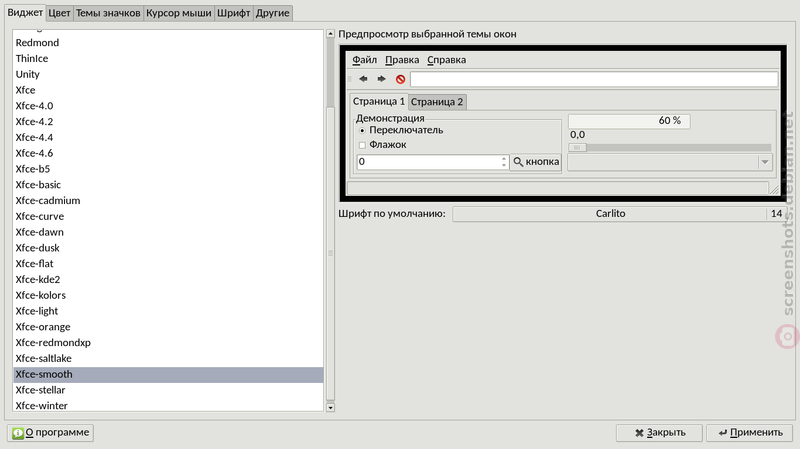
Task: Select the Xfce-winter theme
Action: [168, 406]
